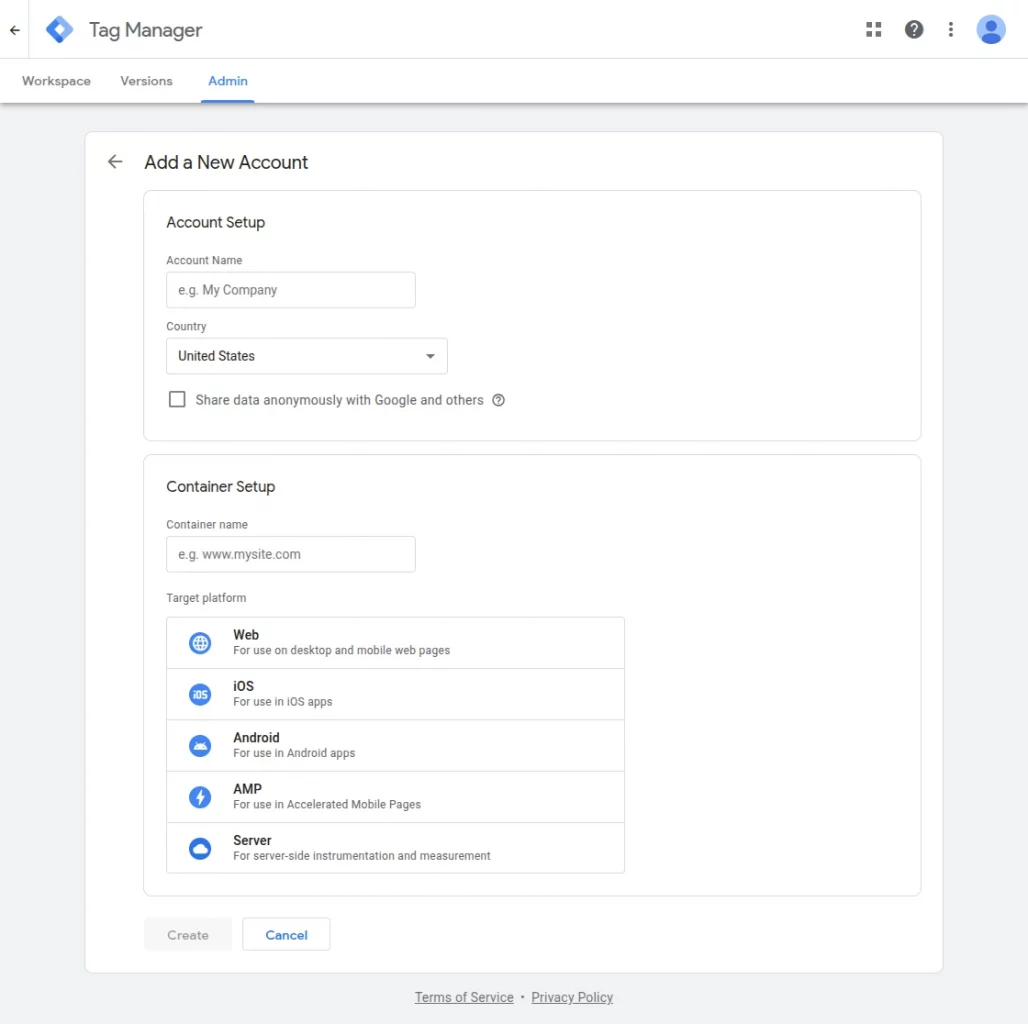Click the Cancel button
This screenshot has width=1028, height=1024.
tap(286, 934)
